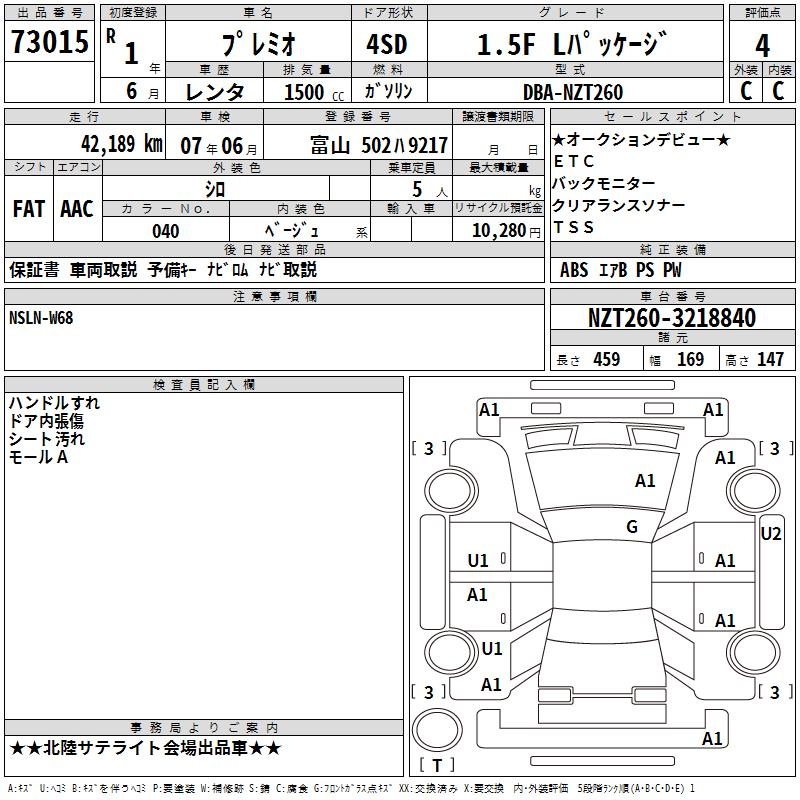Viewport: 800px width, 800px height.
Task: Click the G mark on the windshield diagram
Action: tap(632, 526)
